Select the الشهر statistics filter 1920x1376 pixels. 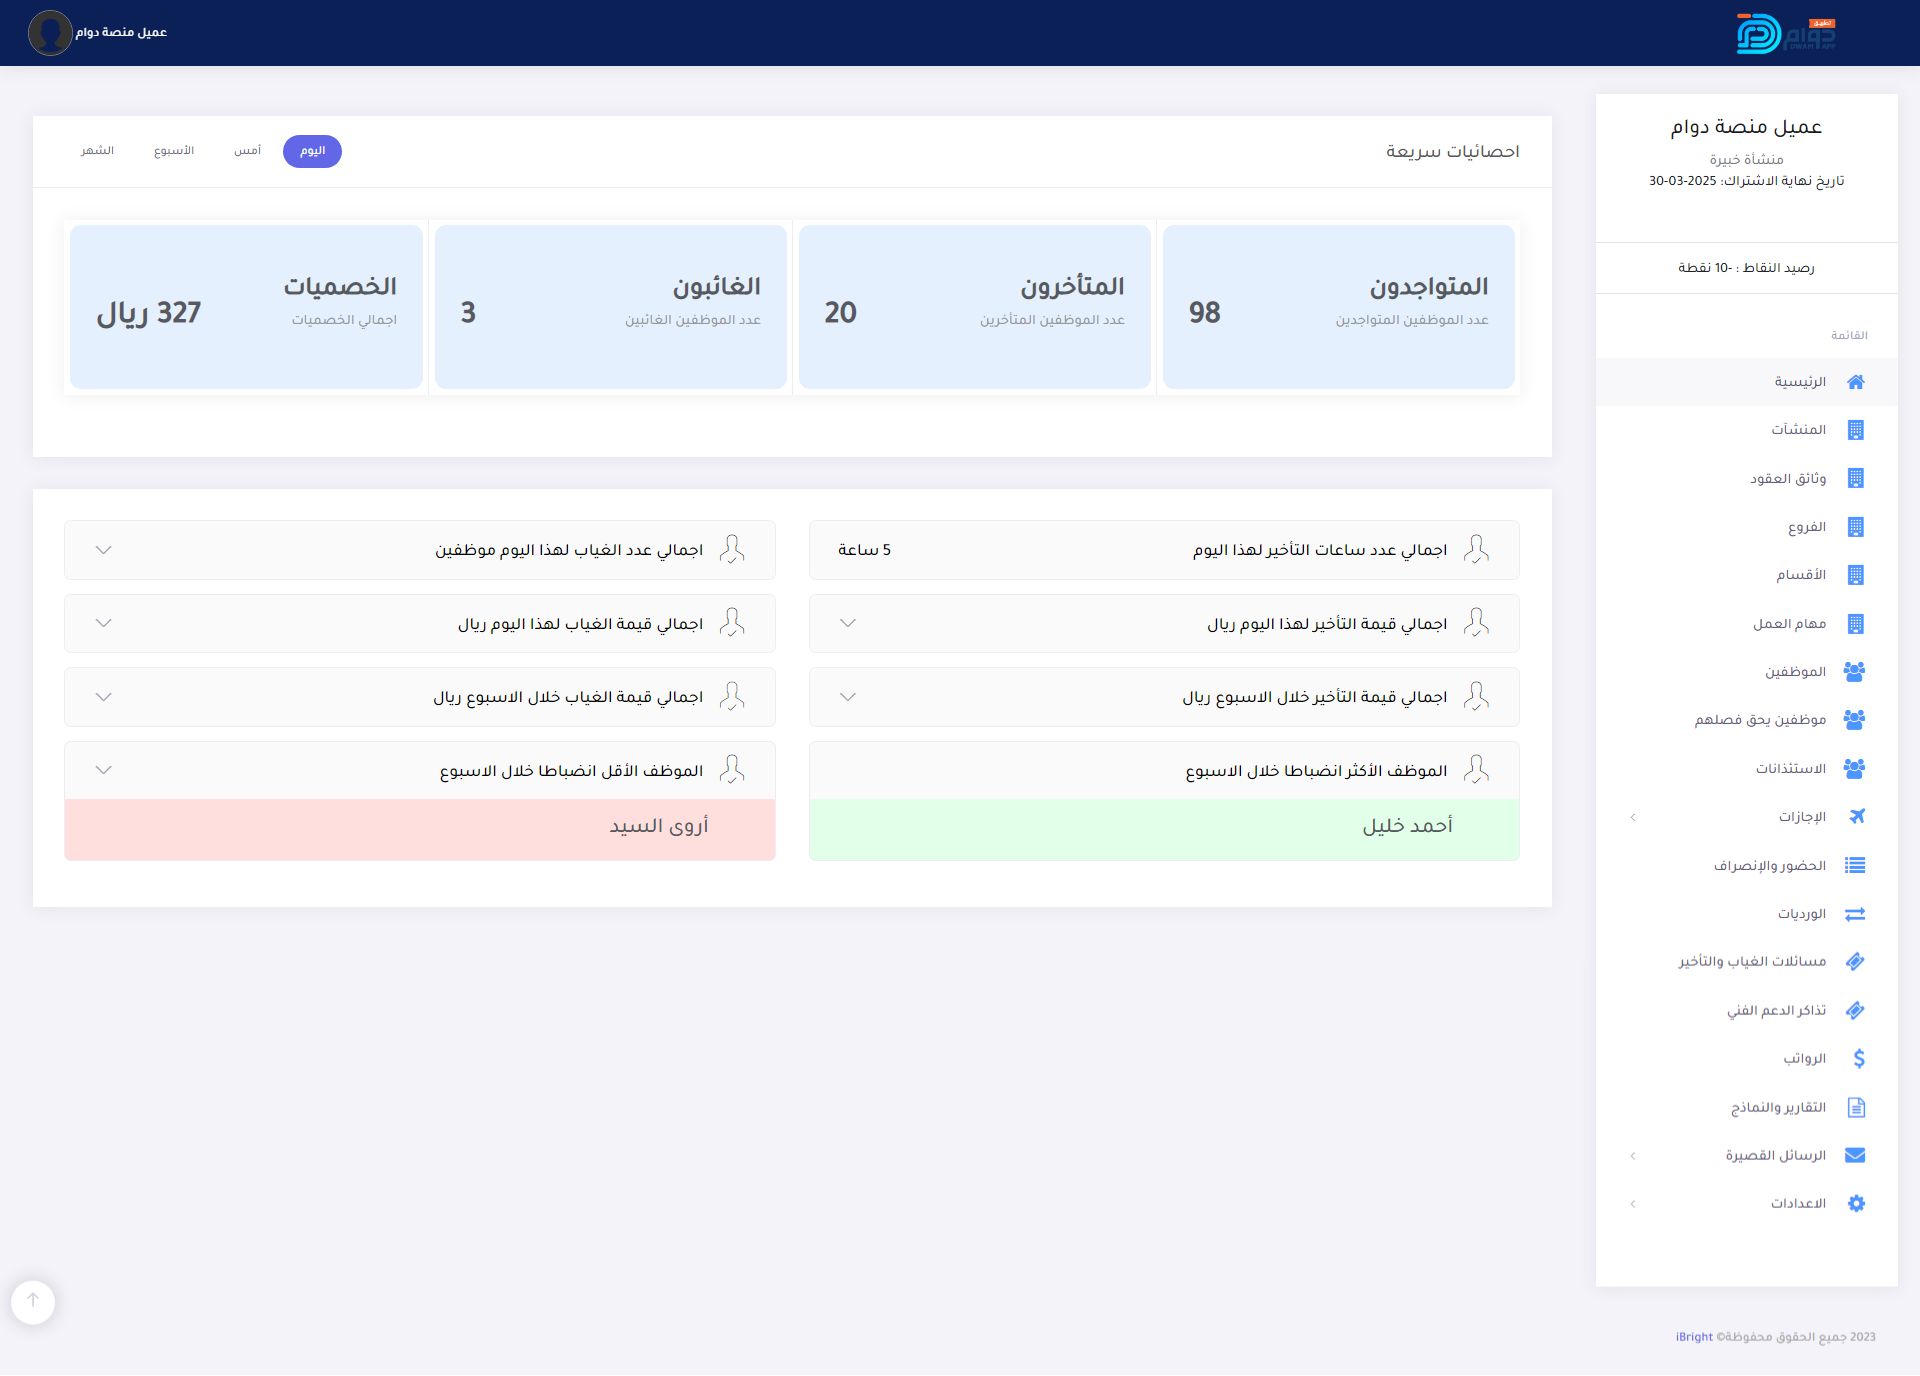point(97,151)
